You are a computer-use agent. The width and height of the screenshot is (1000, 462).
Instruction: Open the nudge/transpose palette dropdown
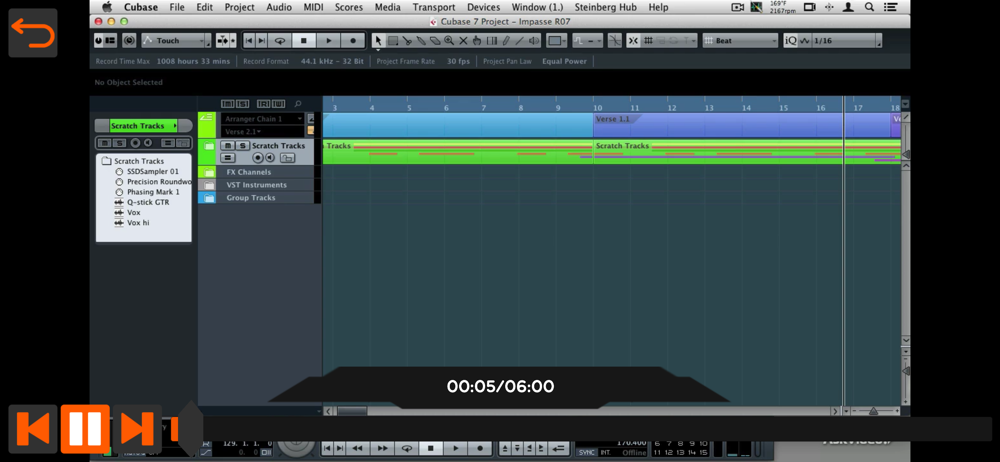(587, 40)
